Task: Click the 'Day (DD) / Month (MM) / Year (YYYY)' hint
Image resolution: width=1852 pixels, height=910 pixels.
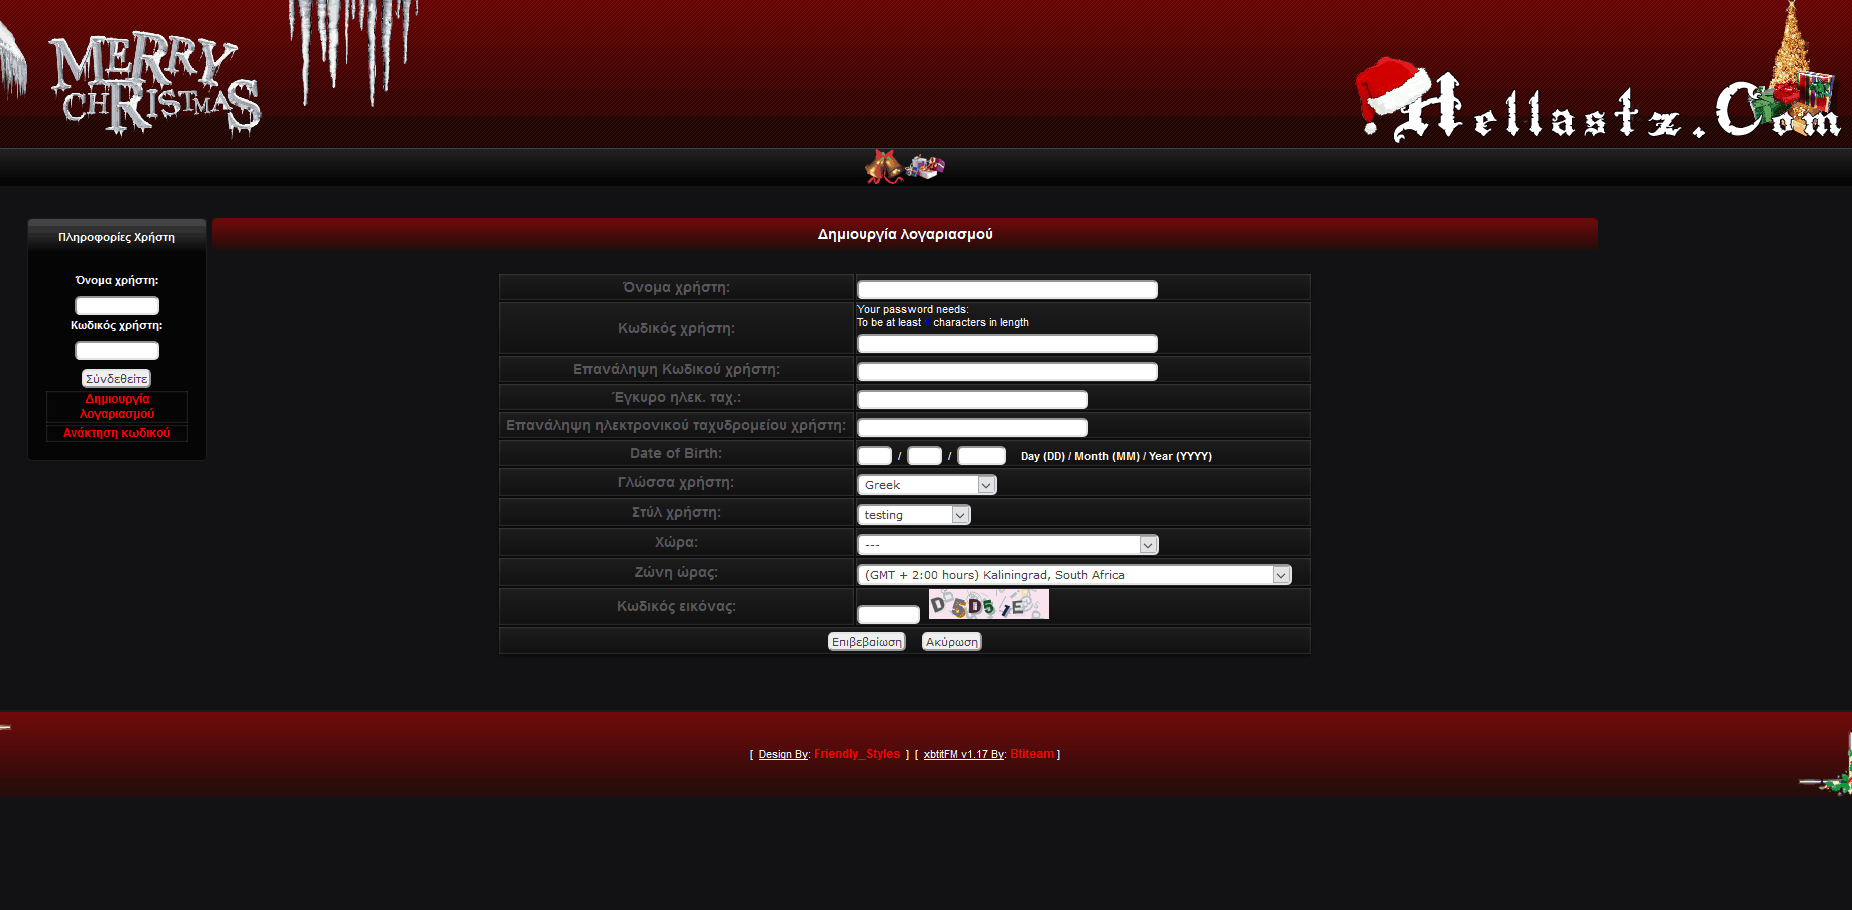Action: click(1116, 456)
